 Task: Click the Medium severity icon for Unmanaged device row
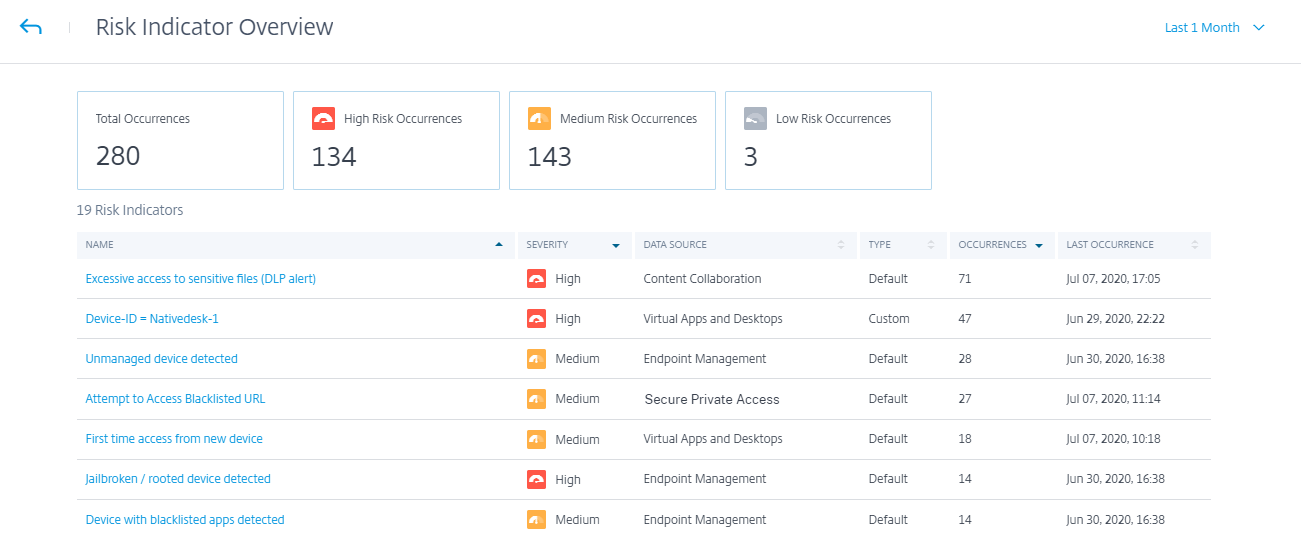coord(536,359)
